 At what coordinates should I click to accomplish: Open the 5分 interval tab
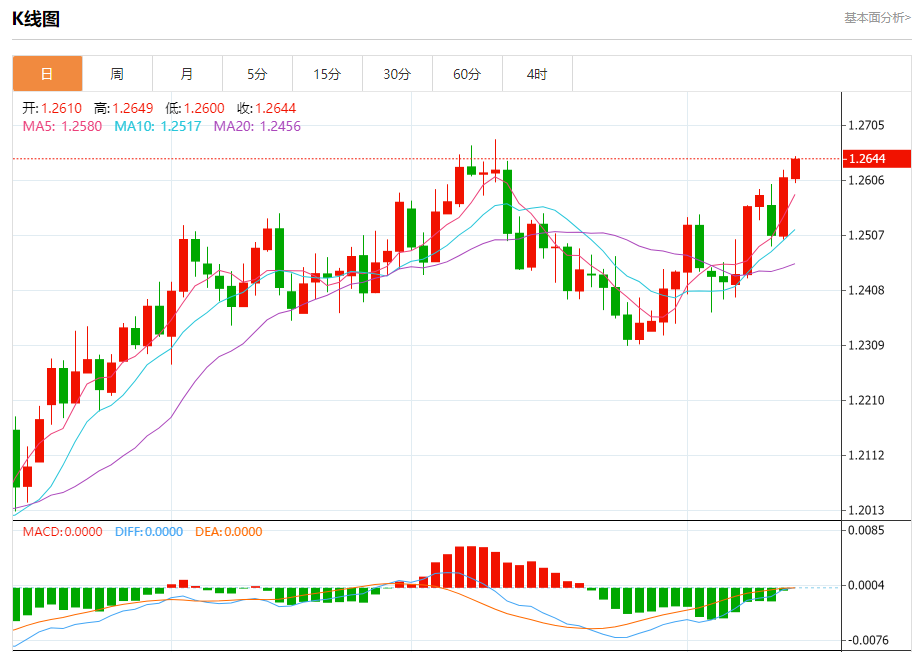257,74
